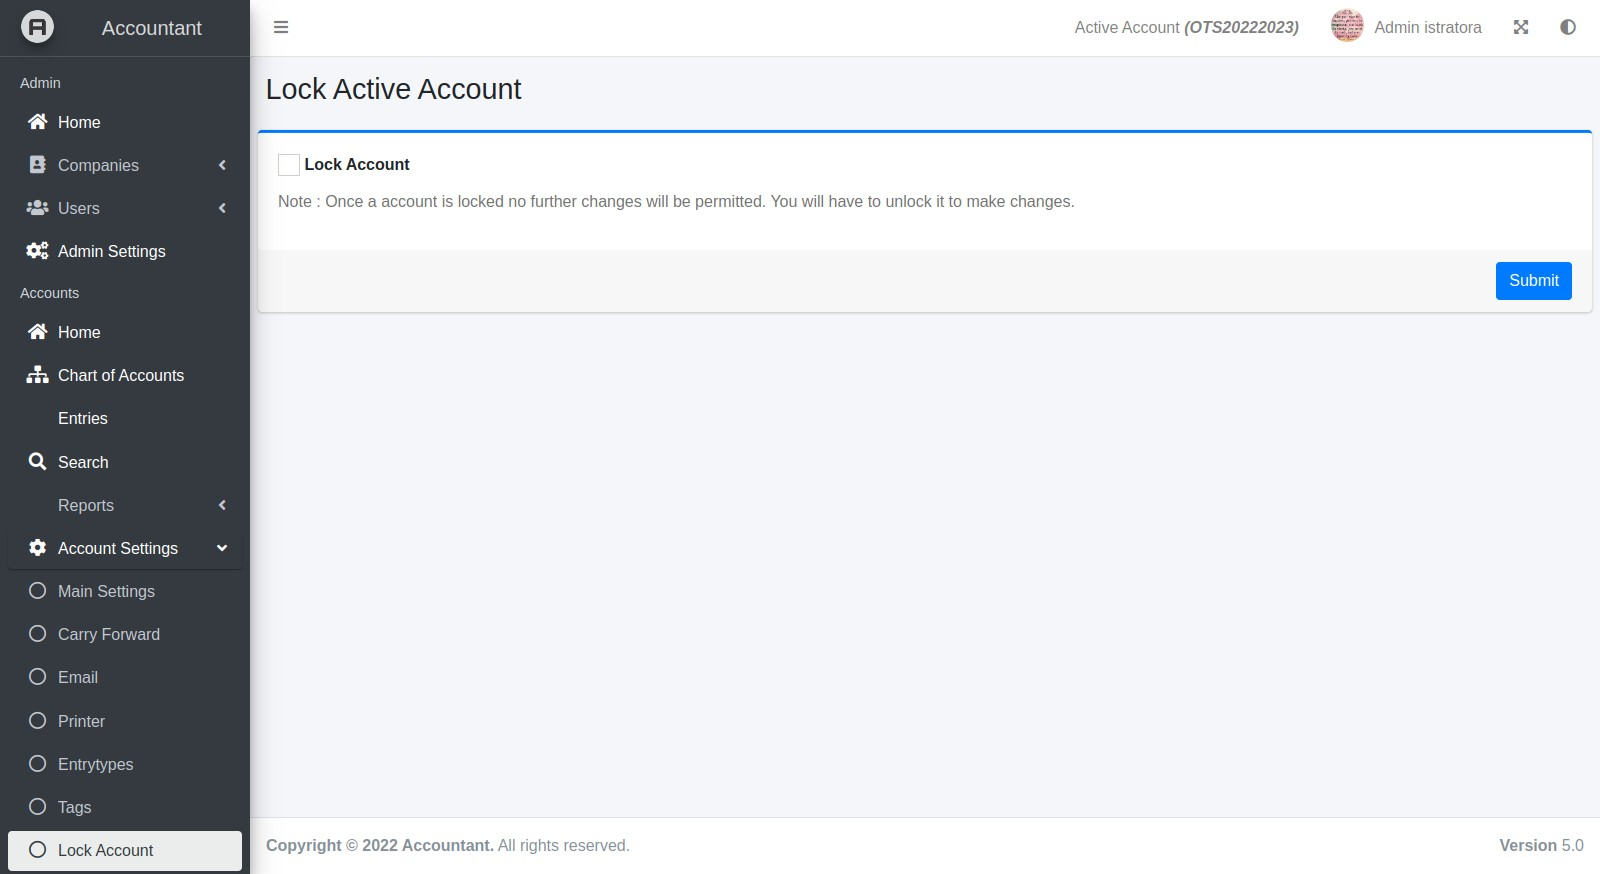This screenshot has width=1600, height=874.
Task: Click the Search magnifier icon
Action: pos(38,462)
